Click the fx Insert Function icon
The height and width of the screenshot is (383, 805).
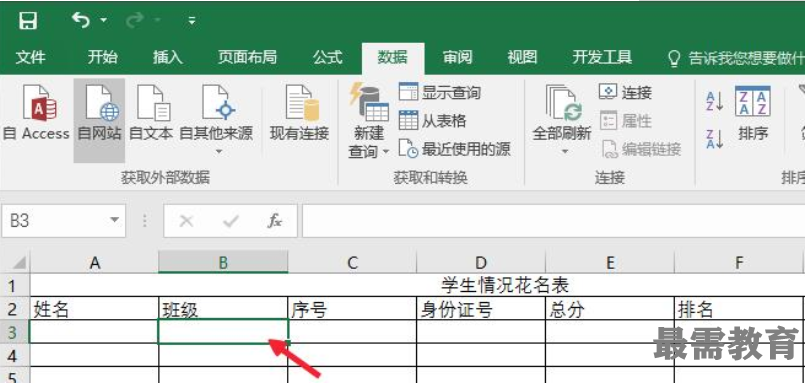click(x=275, y=221)
